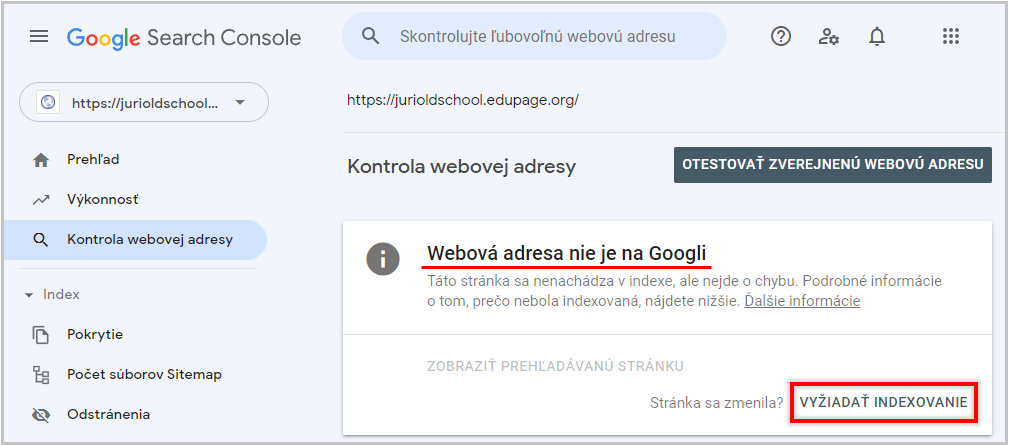Open the Google apps grid
Screen dimensions: 1009x446
[x=950, y=37]
